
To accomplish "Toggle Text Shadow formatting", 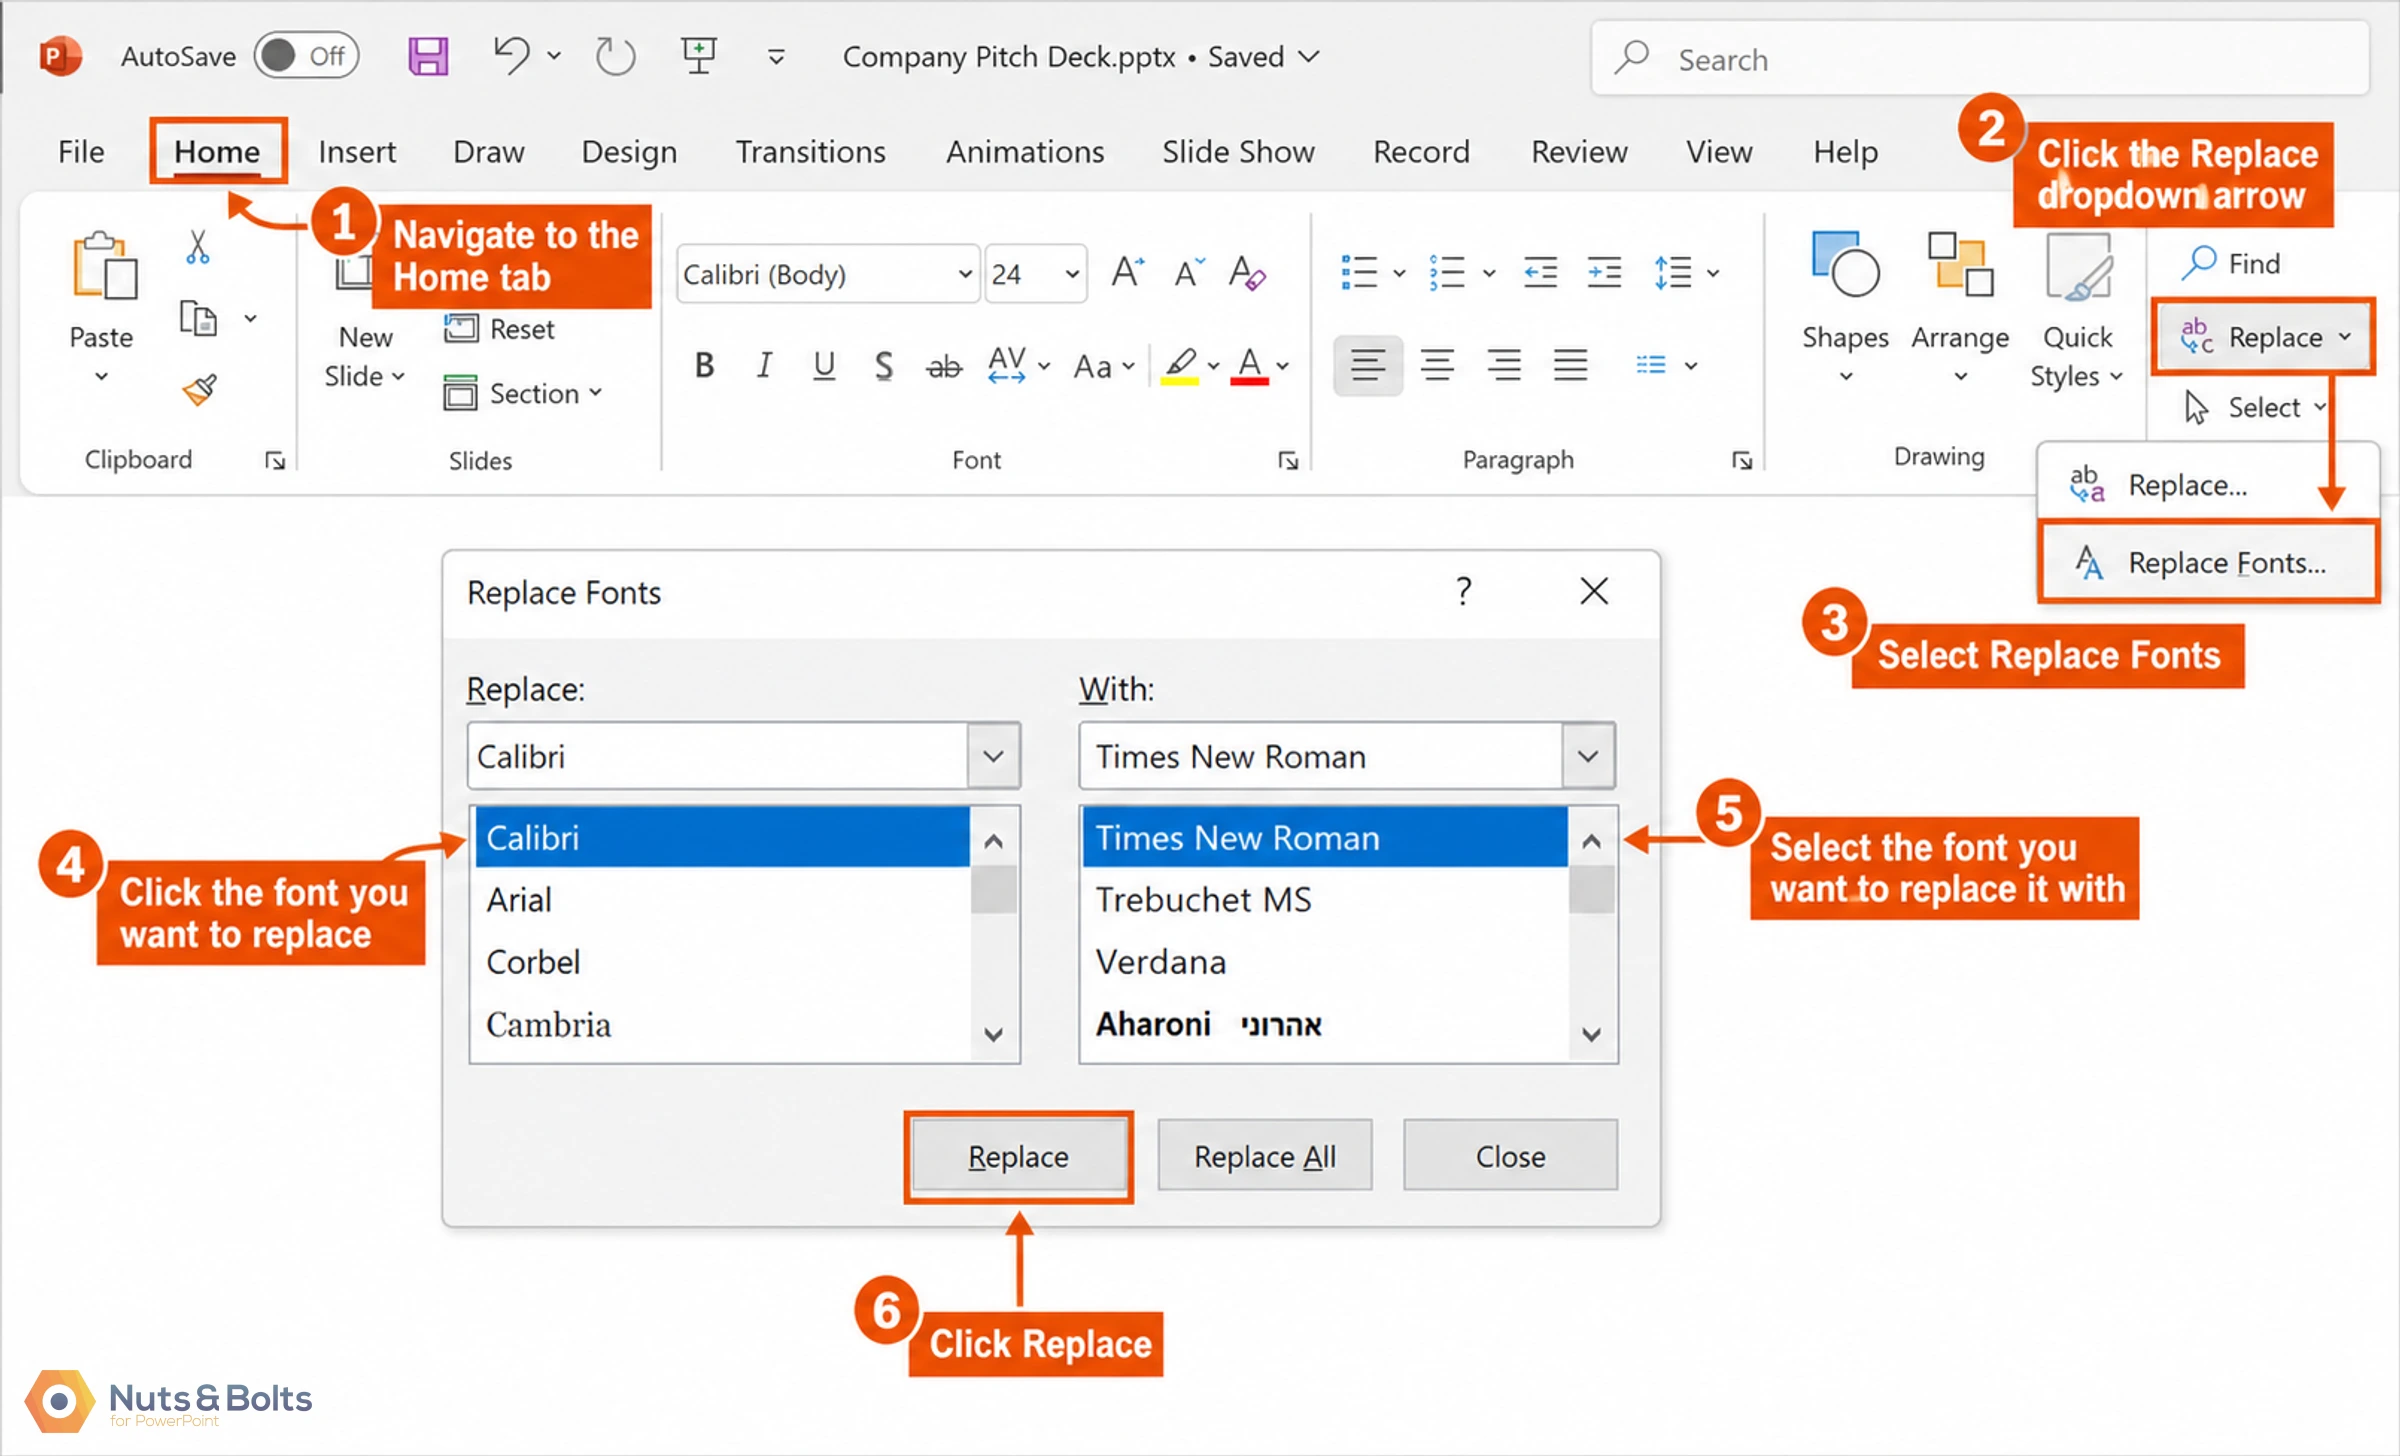I will tap(883, 365).
